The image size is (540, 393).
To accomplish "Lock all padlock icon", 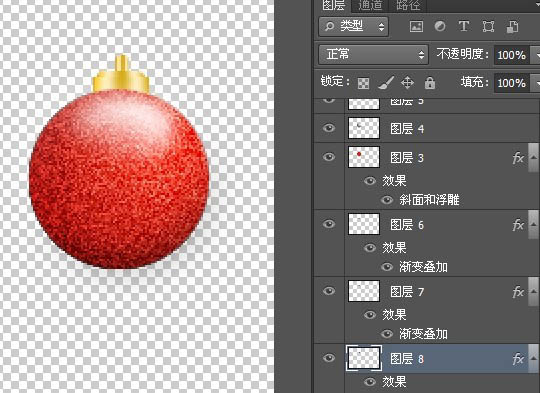I will tap(430, 83).
